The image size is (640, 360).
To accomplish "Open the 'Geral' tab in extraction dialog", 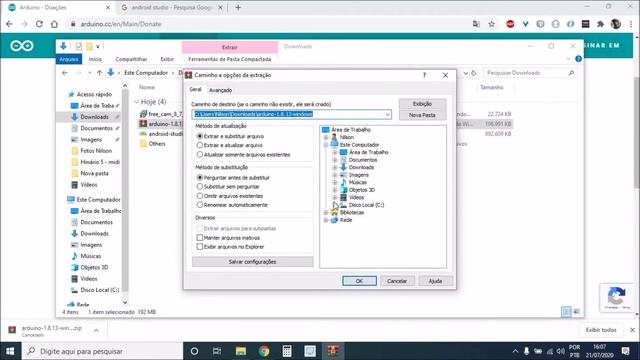I will click(x=195, y=89).
